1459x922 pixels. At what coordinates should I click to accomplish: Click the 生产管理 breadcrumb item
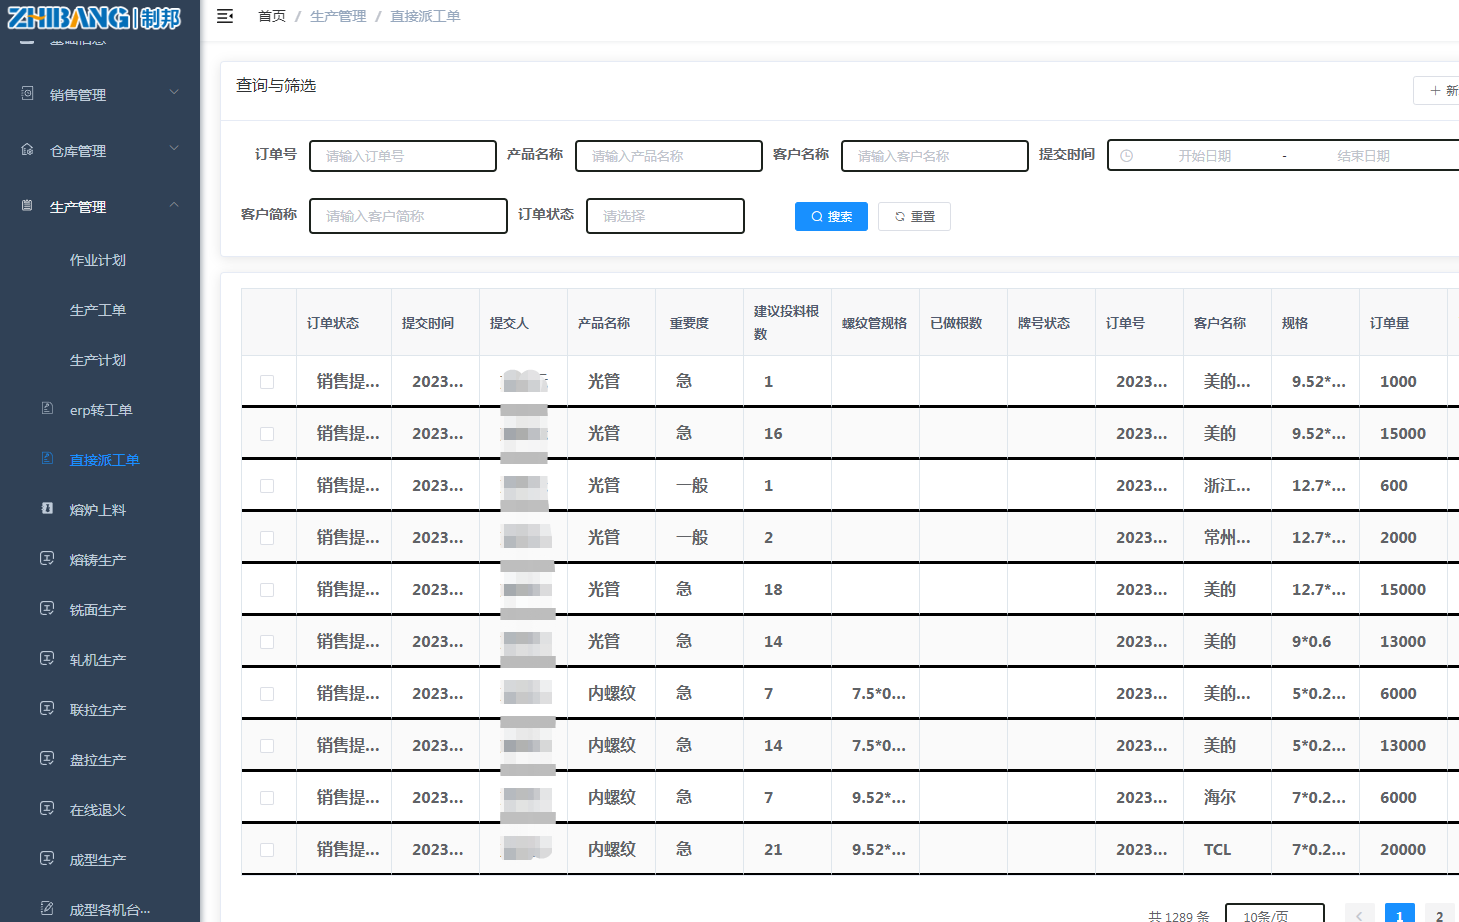[x=338, y=16]
